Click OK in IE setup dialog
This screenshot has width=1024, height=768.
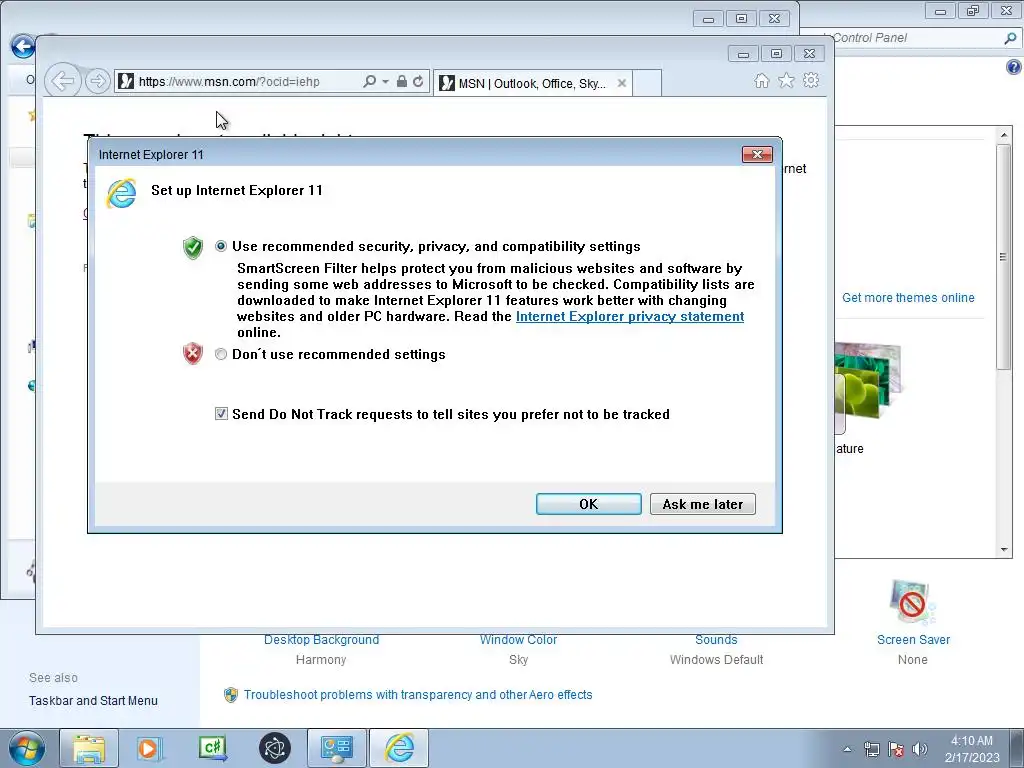point(588,504)
